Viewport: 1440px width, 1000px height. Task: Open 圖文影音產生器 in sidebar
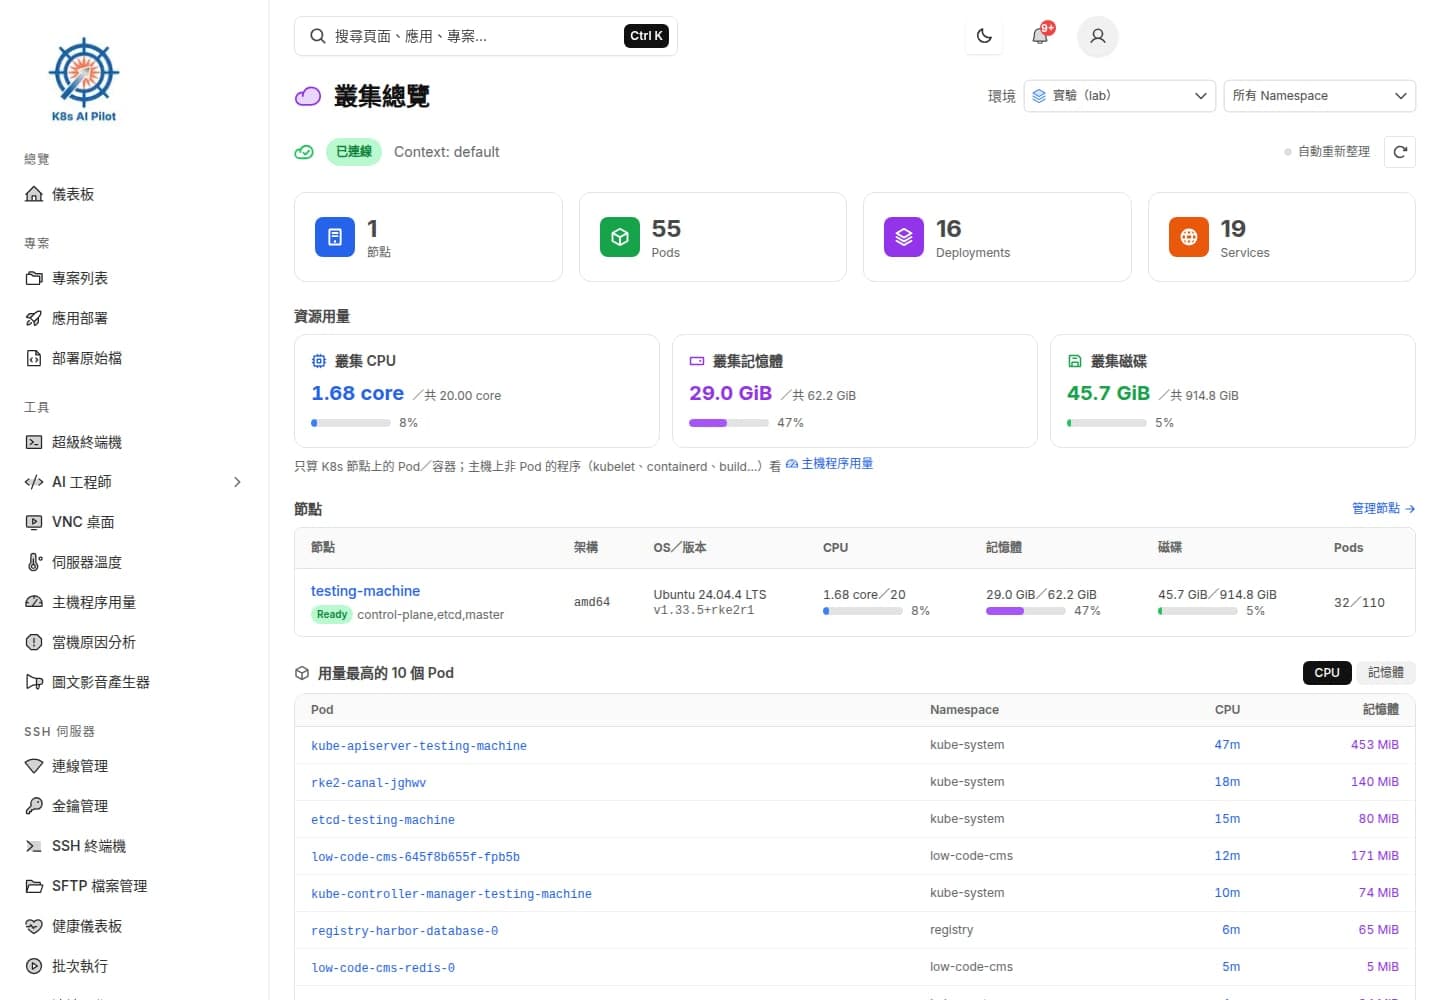click(134, 682)
